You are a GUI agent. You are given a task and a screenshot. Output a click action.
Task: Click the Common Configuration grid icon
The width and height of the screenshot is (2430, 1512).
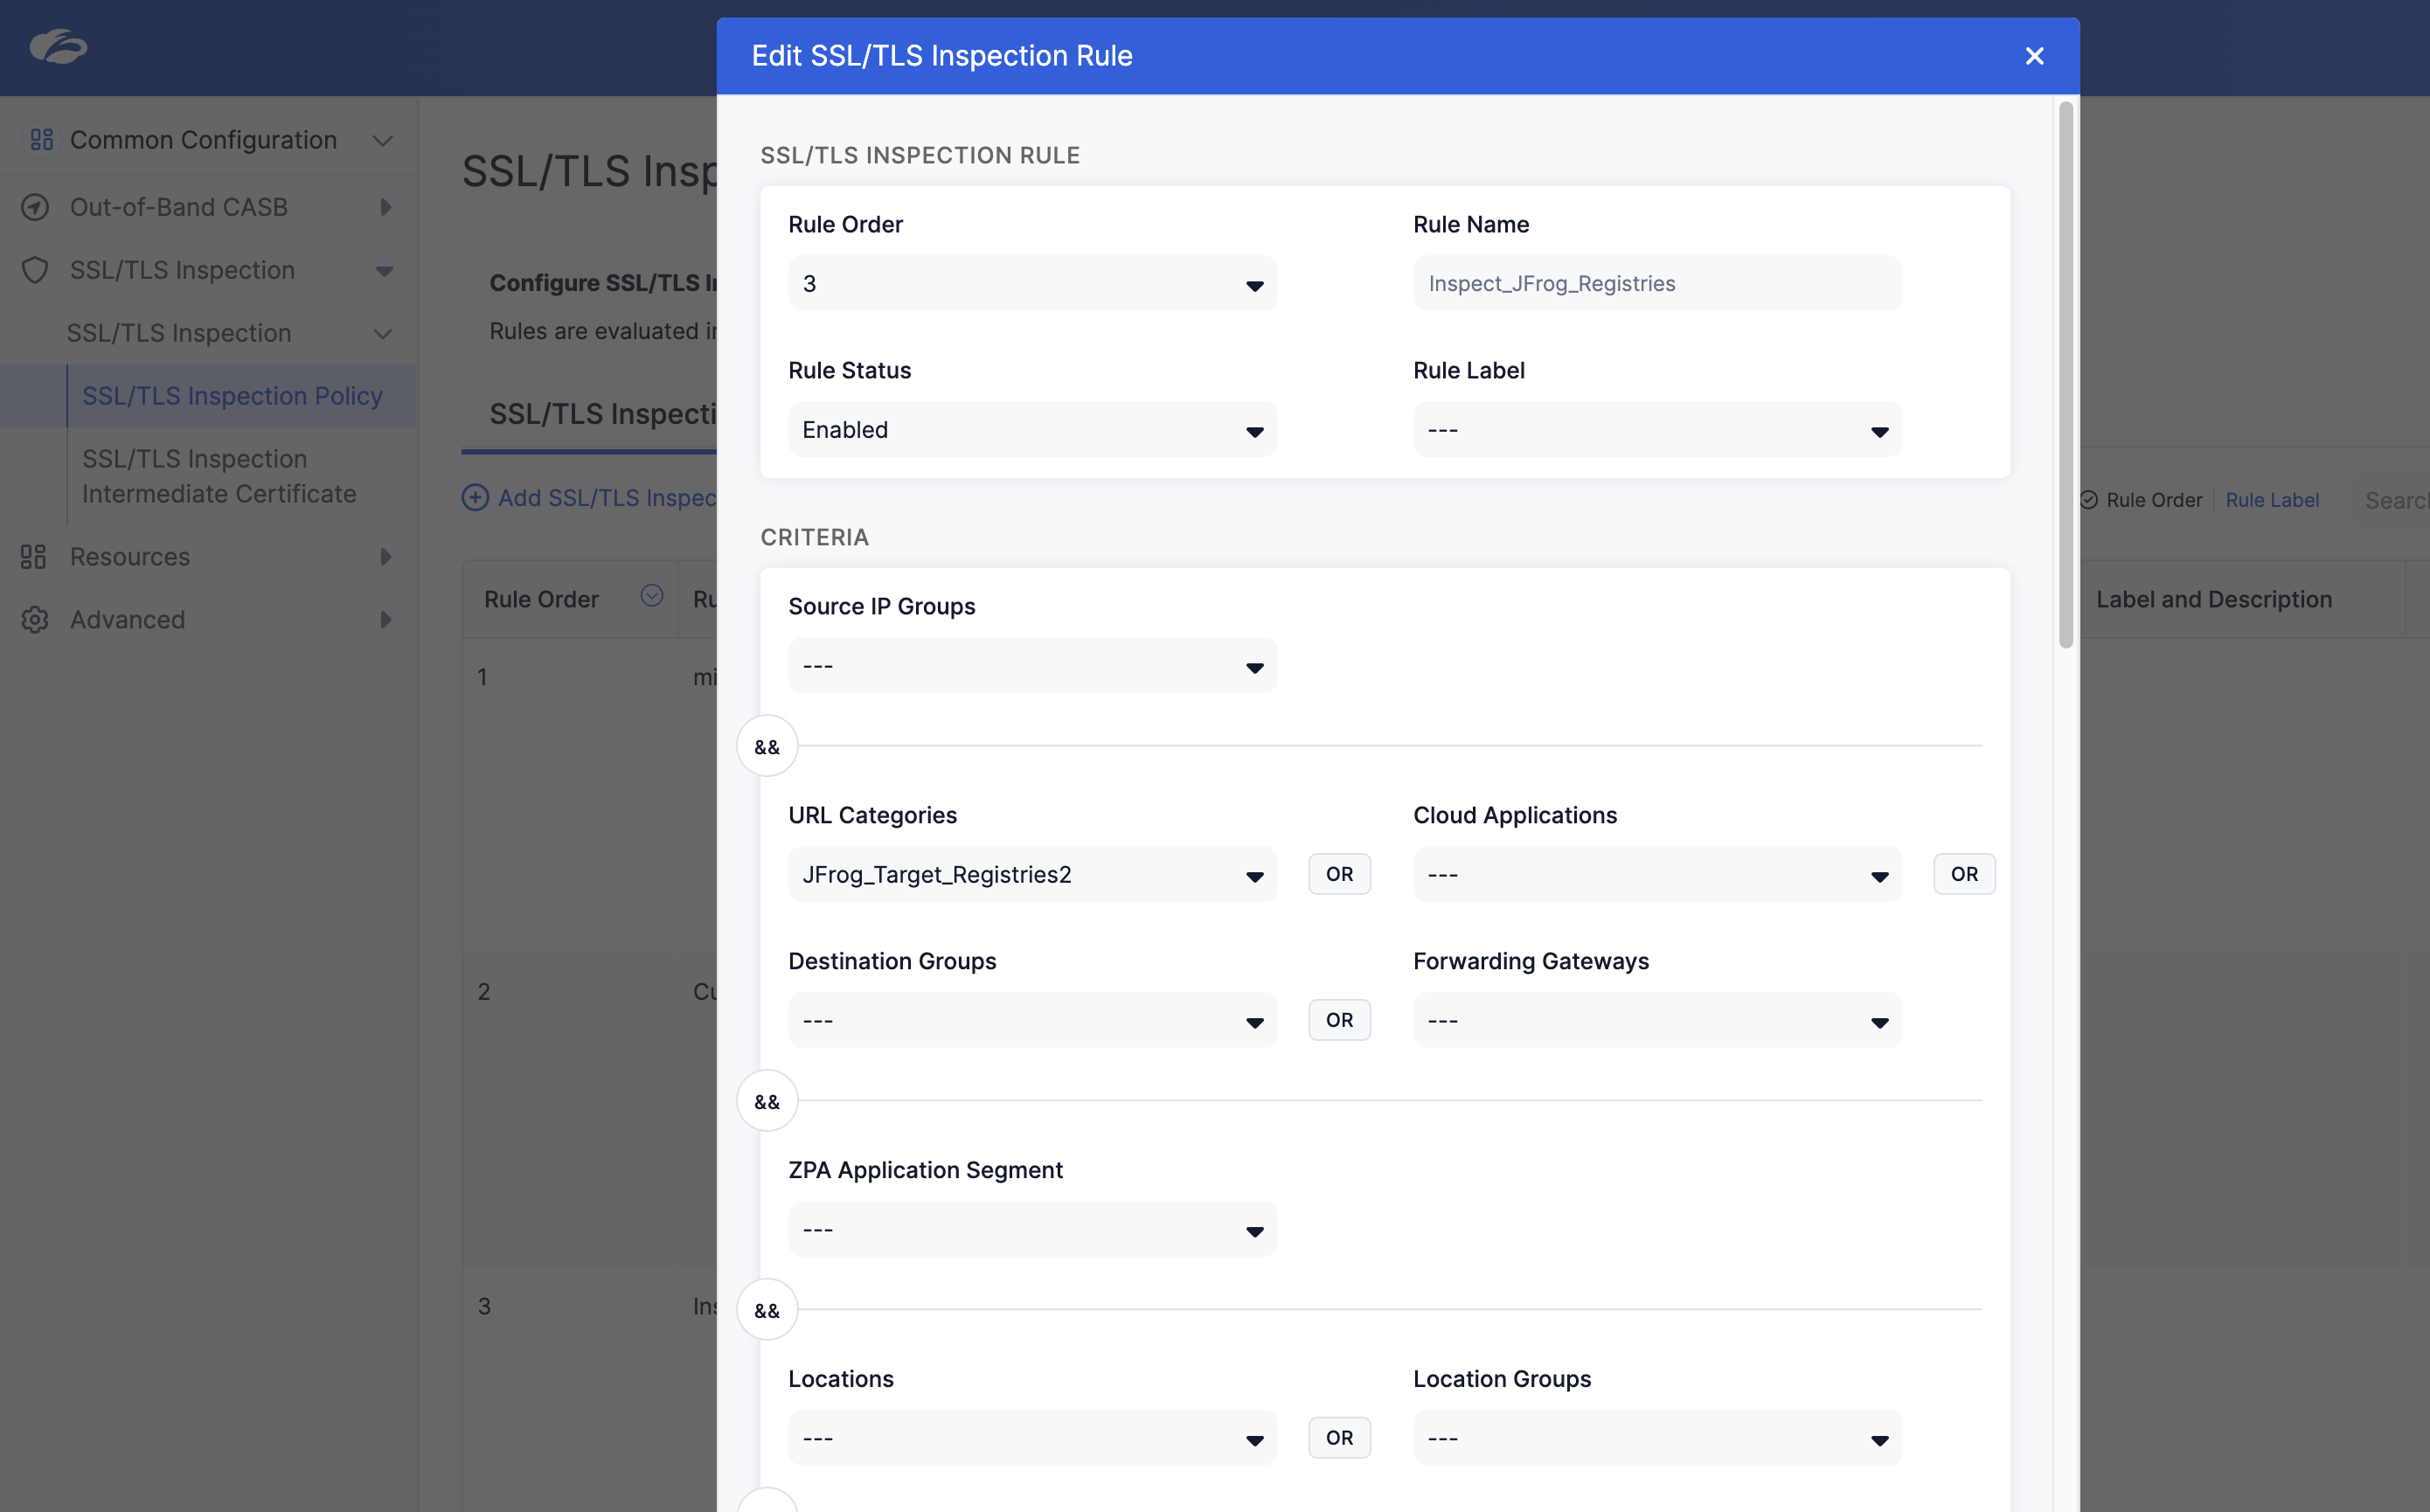coord(41,140)
